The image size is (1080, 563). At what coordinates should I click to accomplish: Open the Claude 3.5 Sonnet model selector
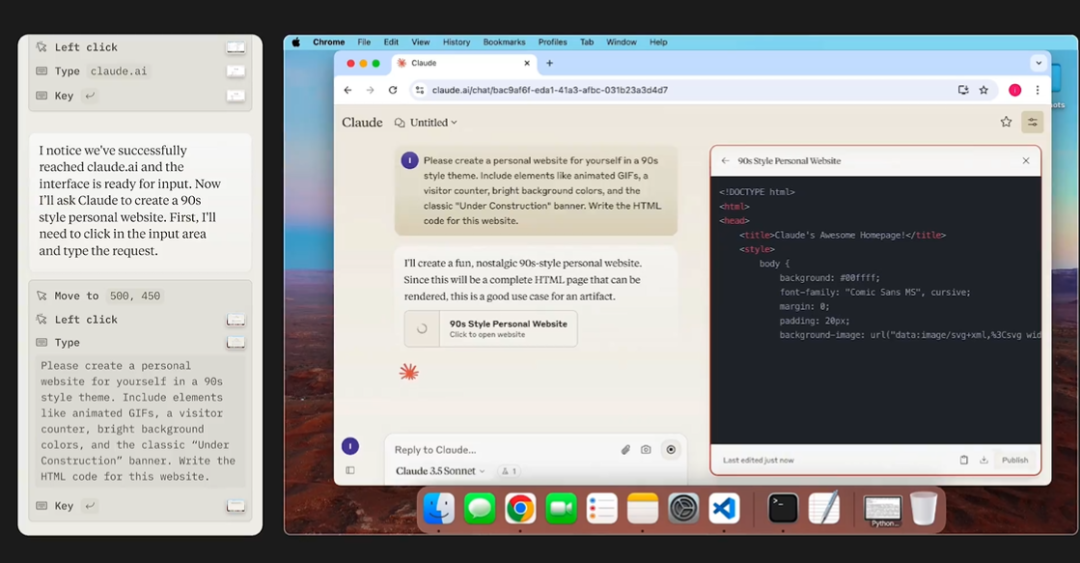[x=440, y=471]
